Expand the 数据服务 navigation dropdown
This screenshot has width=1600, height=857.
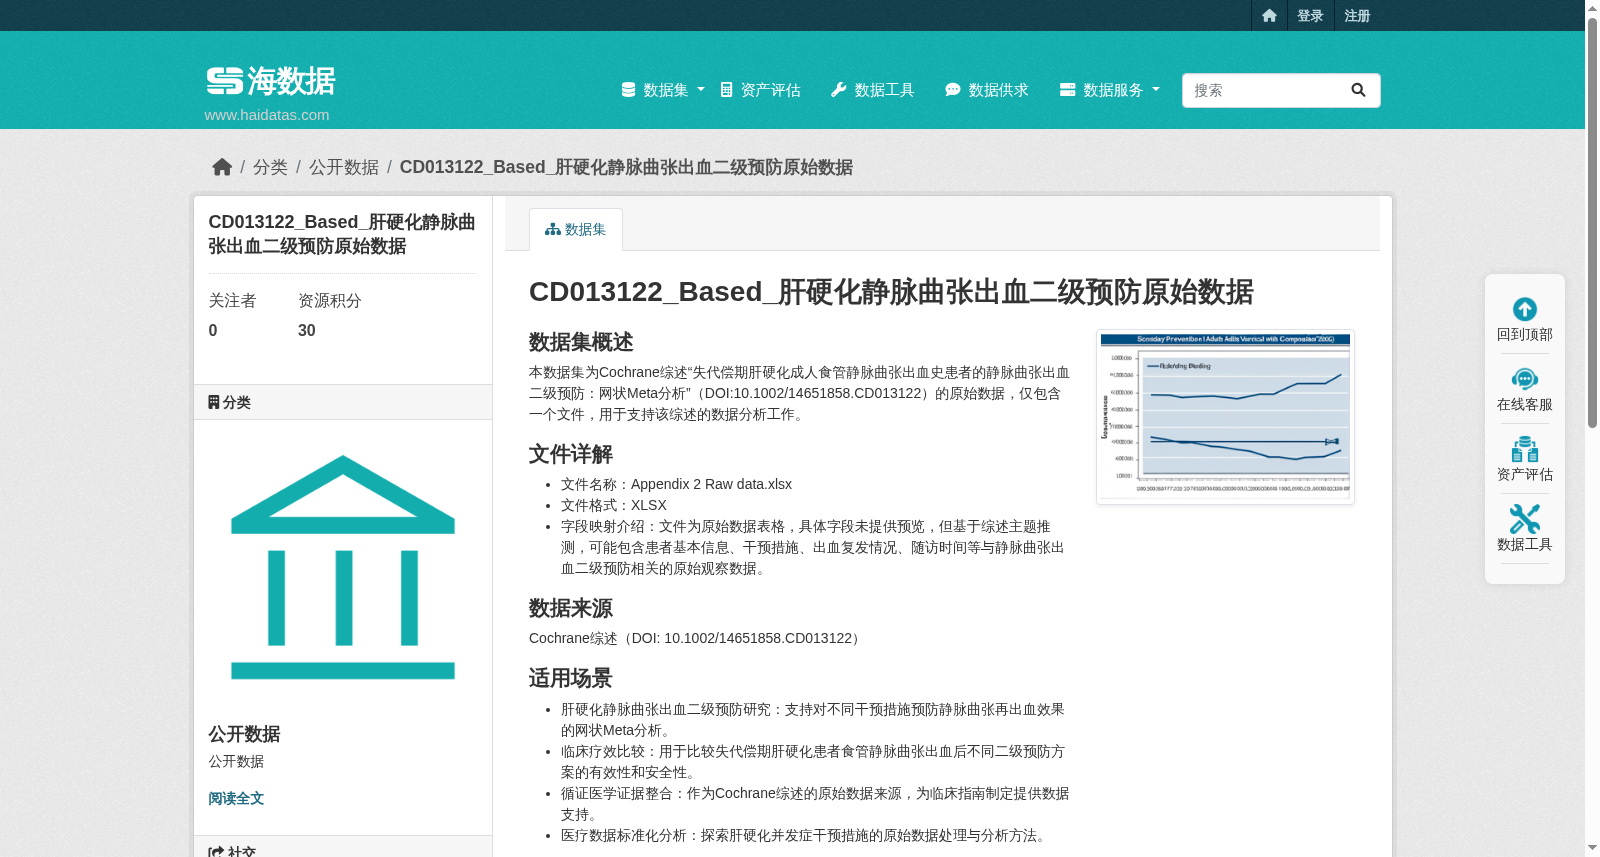click(x=1110, y=90)
